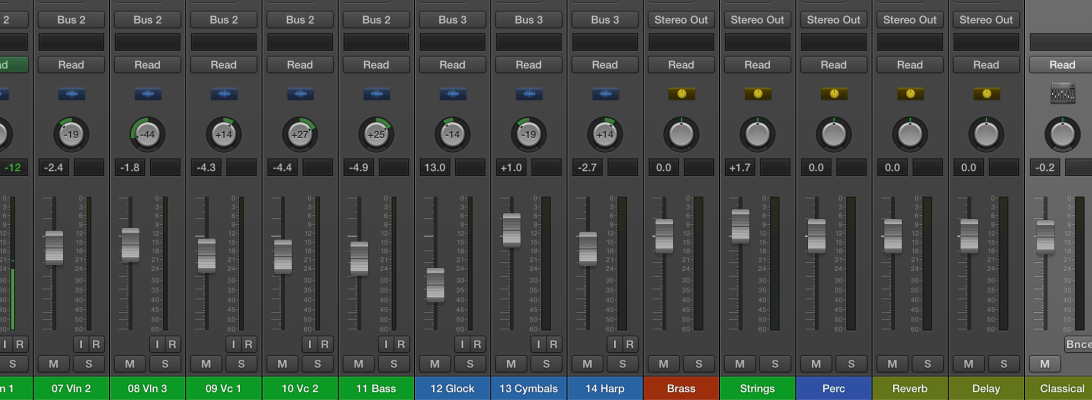Mute the 09 Vc 1 channel

[x=206, y=364]
